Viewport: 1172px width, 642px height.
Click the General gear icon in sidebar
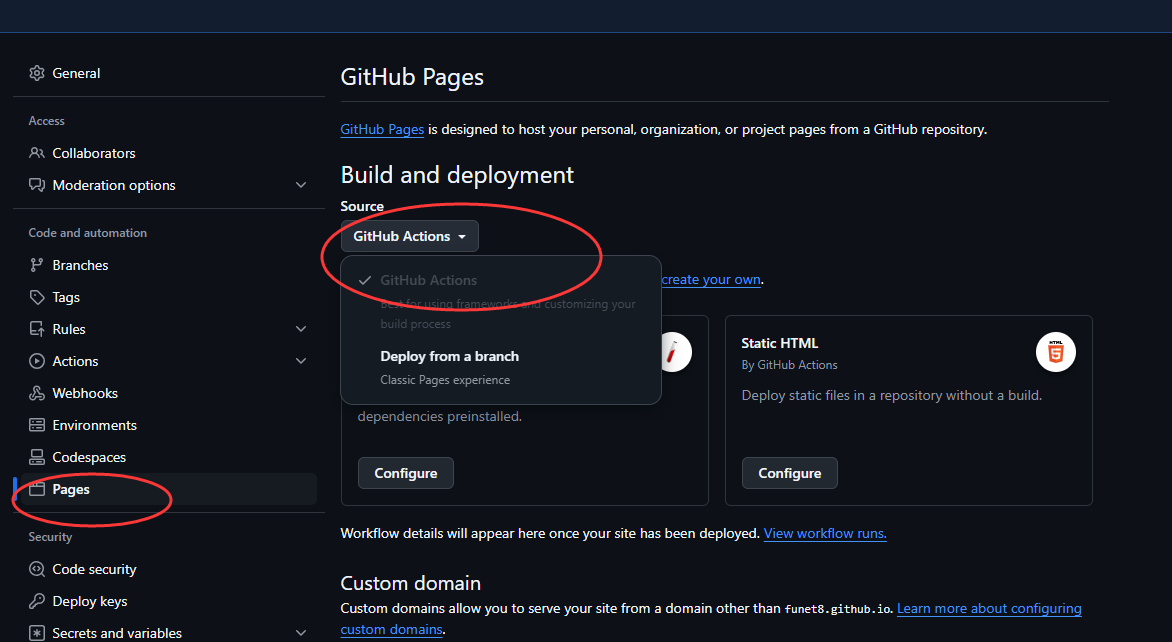pyautogui.click(x=37, y=73)
